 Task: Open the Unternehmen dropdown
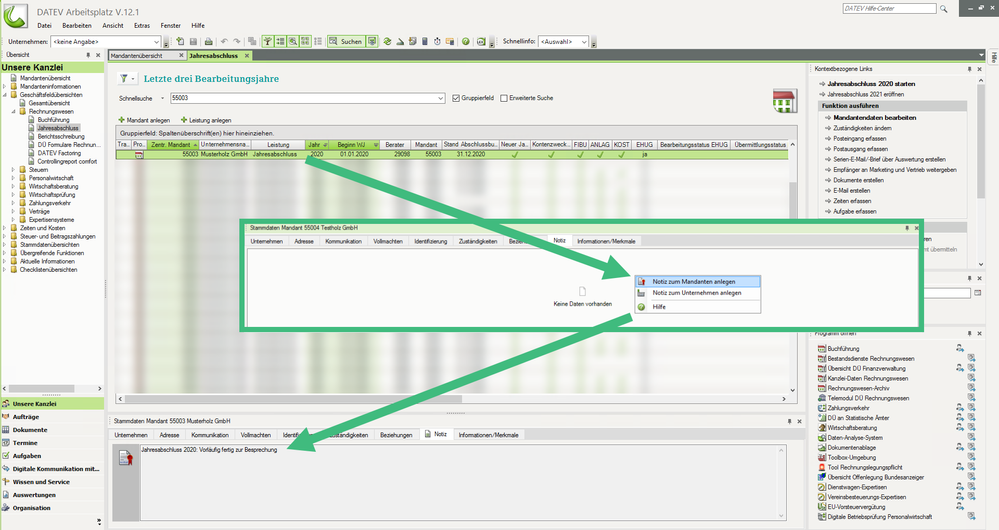point(162,42)
